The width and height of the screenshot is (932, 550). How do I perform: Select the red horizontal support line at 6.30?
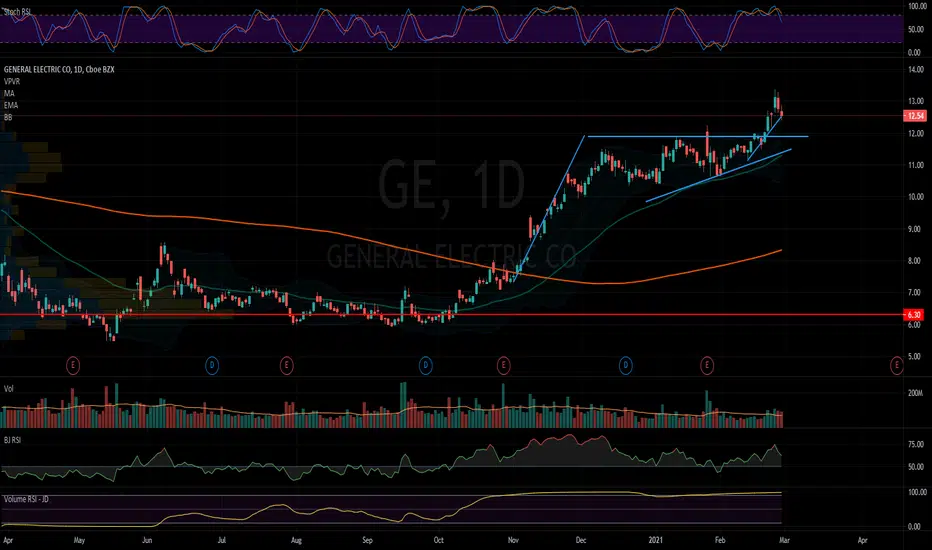[x=452, y=315]
